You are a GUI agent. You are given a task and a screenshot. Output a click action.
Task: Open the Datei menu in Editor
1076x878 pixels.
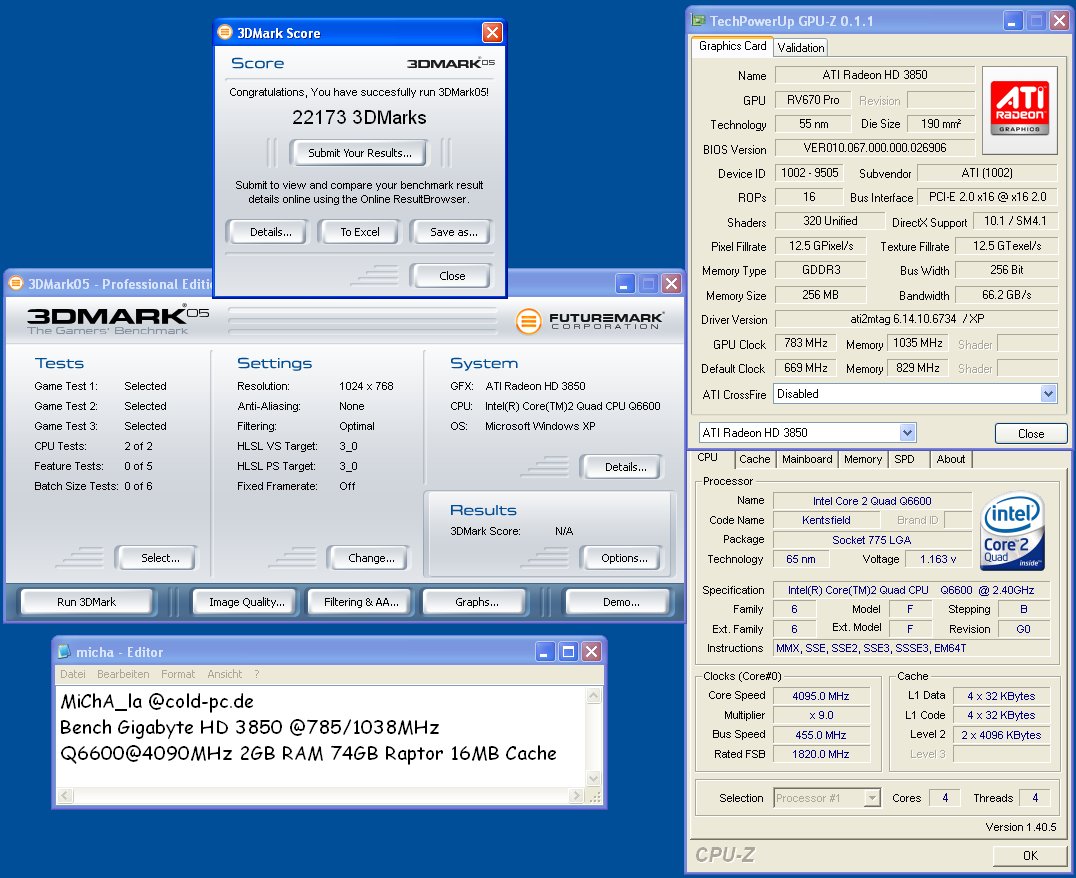[73, 674]
